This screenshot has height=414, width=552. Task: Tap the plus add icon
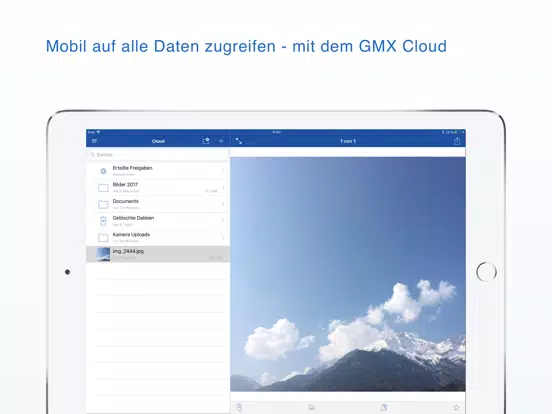[x=221, y=141]
